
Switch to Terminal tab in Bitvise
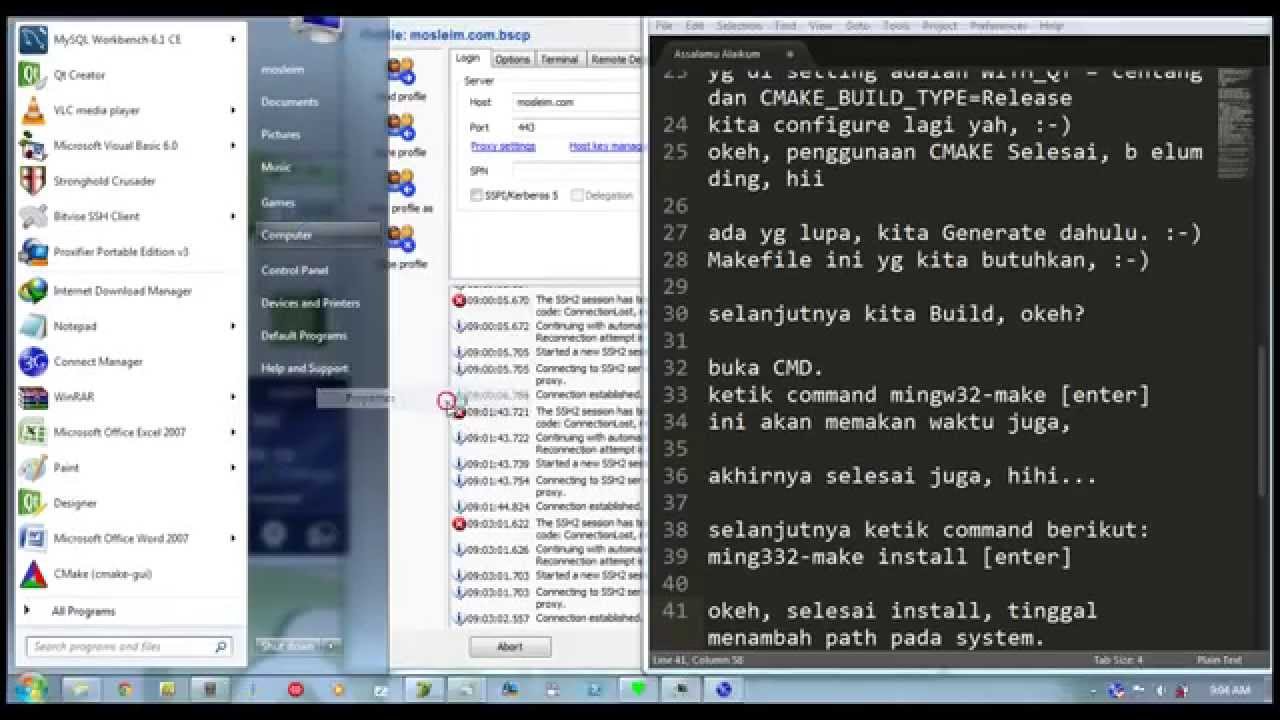point(560,59)
